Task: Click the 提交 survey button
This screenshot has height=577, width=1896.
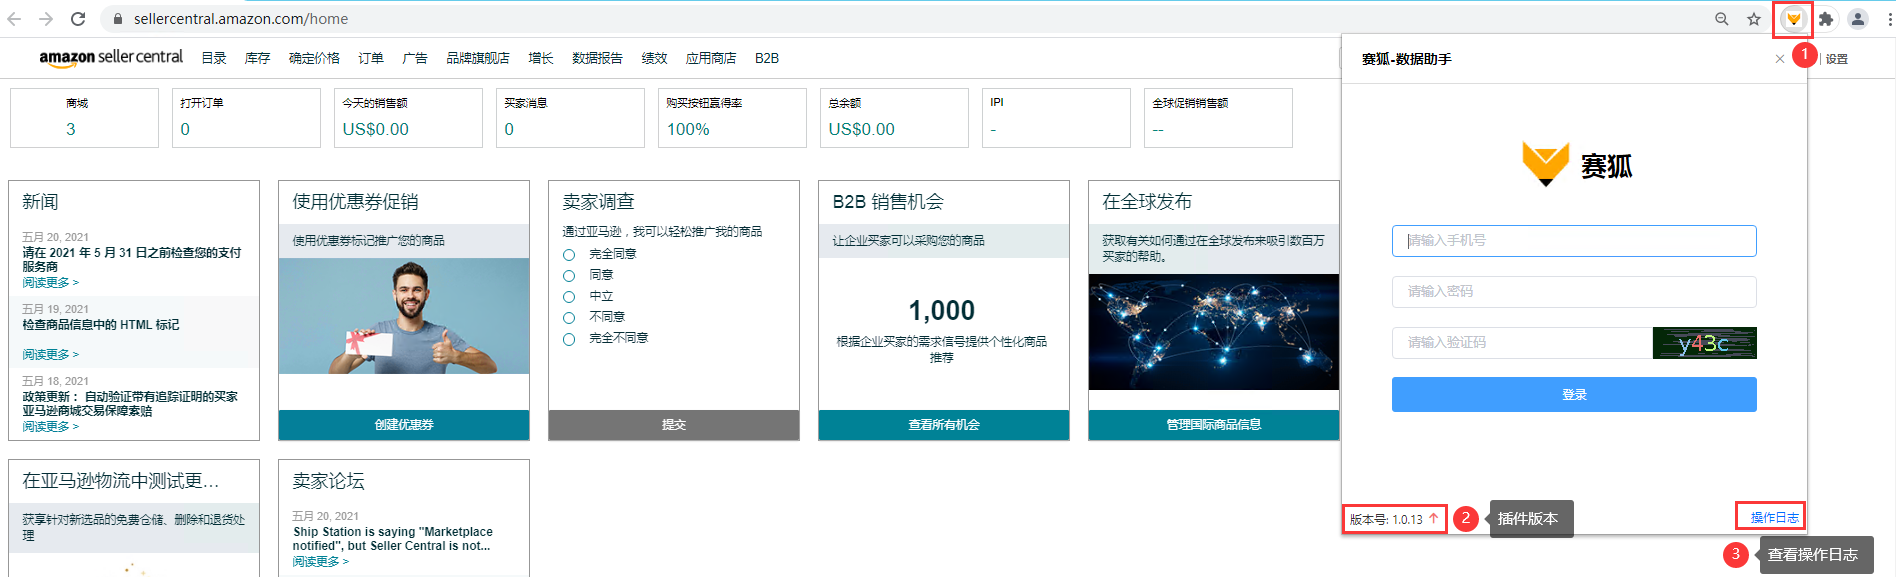Action: (674, 425)
